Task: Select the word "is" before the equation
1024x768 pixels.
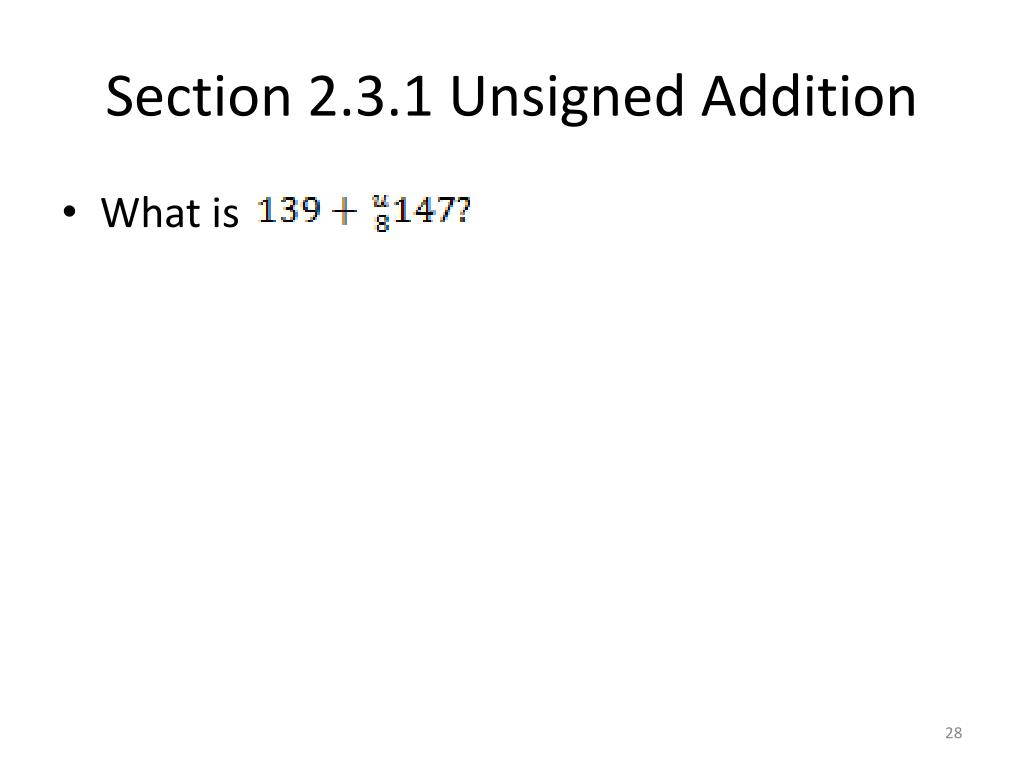Action: pyautogui.click(x=226, y=213)
